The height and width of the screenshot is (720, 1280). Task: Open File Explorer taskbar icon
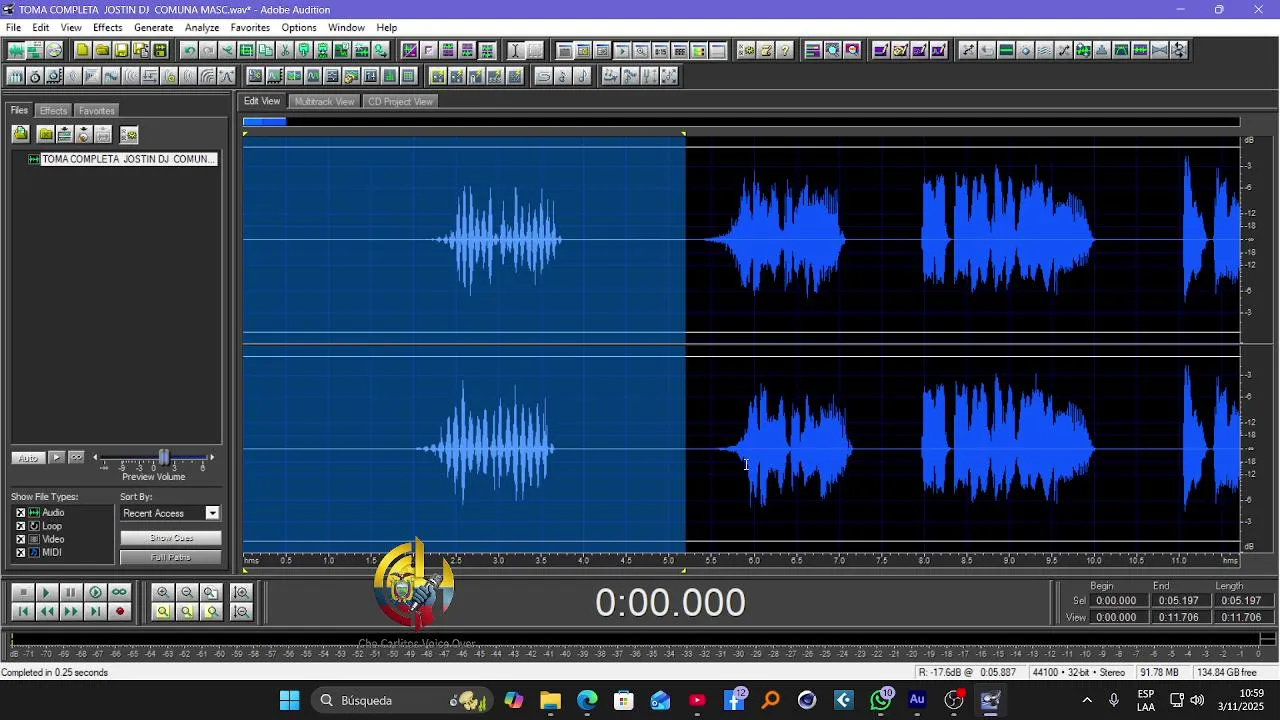550,700
